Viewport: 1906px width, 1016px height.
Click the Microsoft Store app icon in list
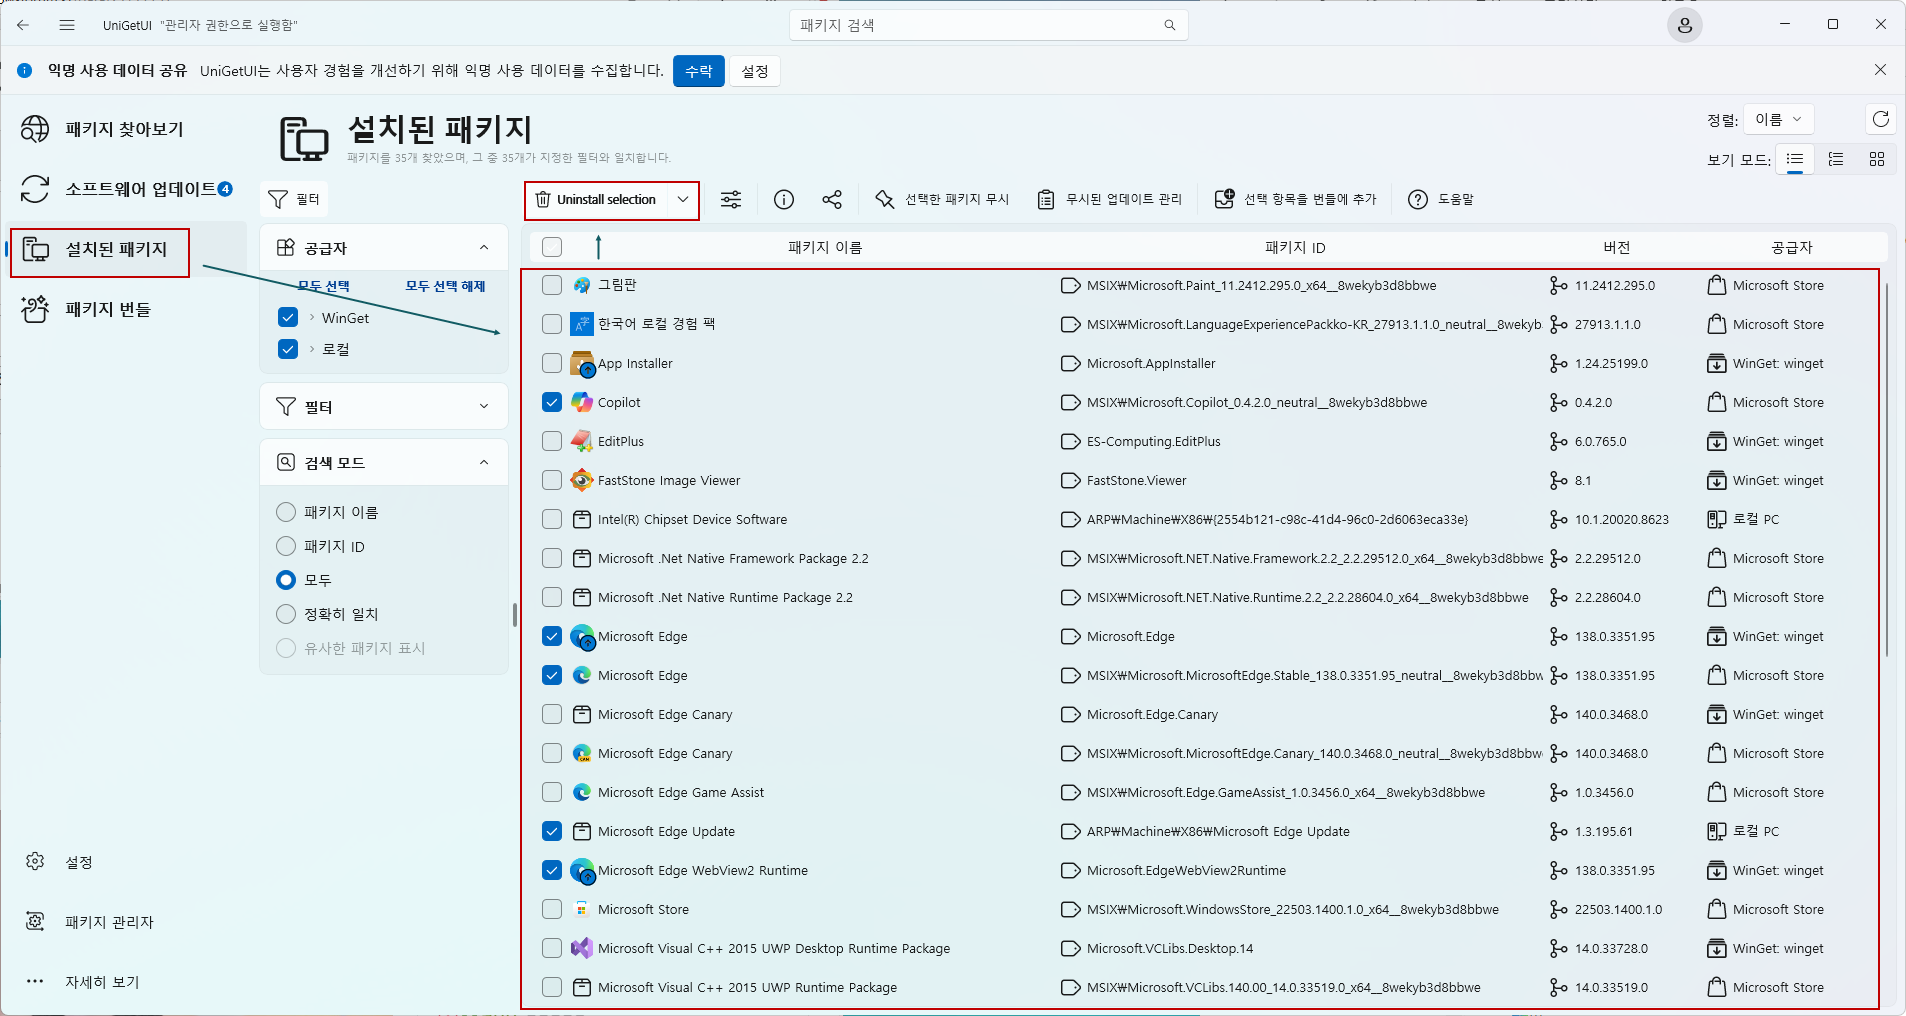tap(581, 909)
